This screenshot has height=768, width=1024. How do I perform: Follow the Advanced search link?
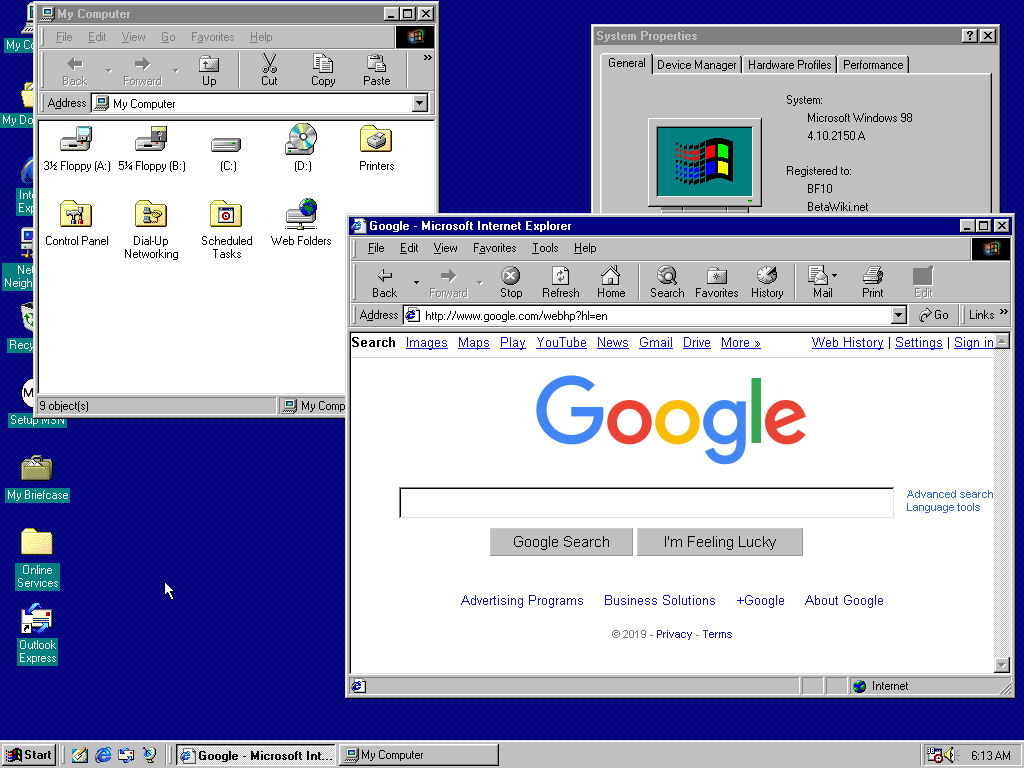click(949, 494)
